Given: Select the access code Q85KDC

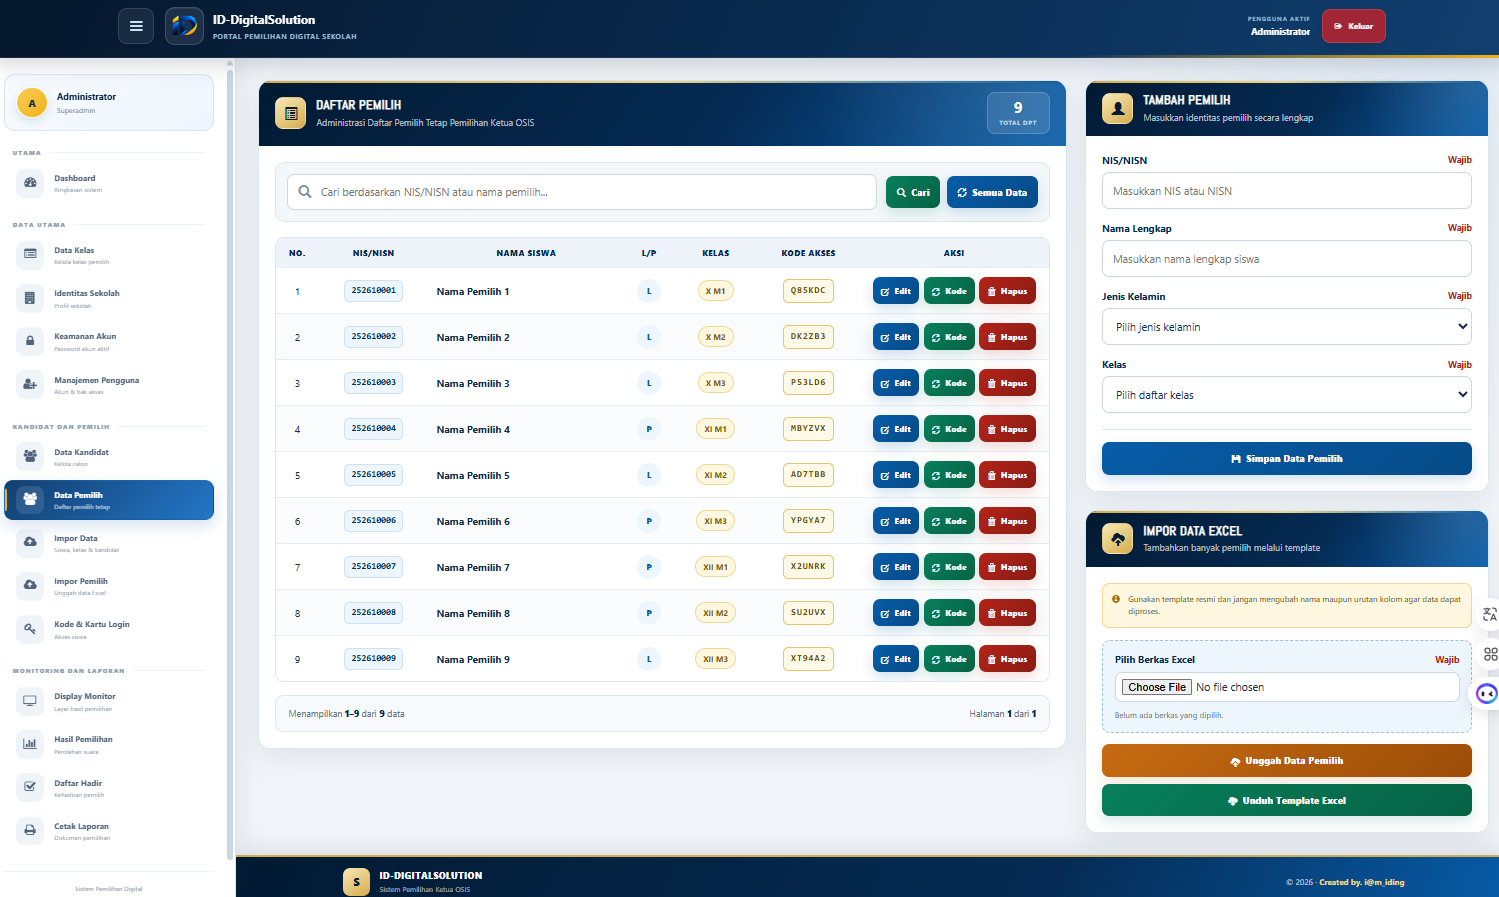Looking at the screenshot, I should click(808, 291).
